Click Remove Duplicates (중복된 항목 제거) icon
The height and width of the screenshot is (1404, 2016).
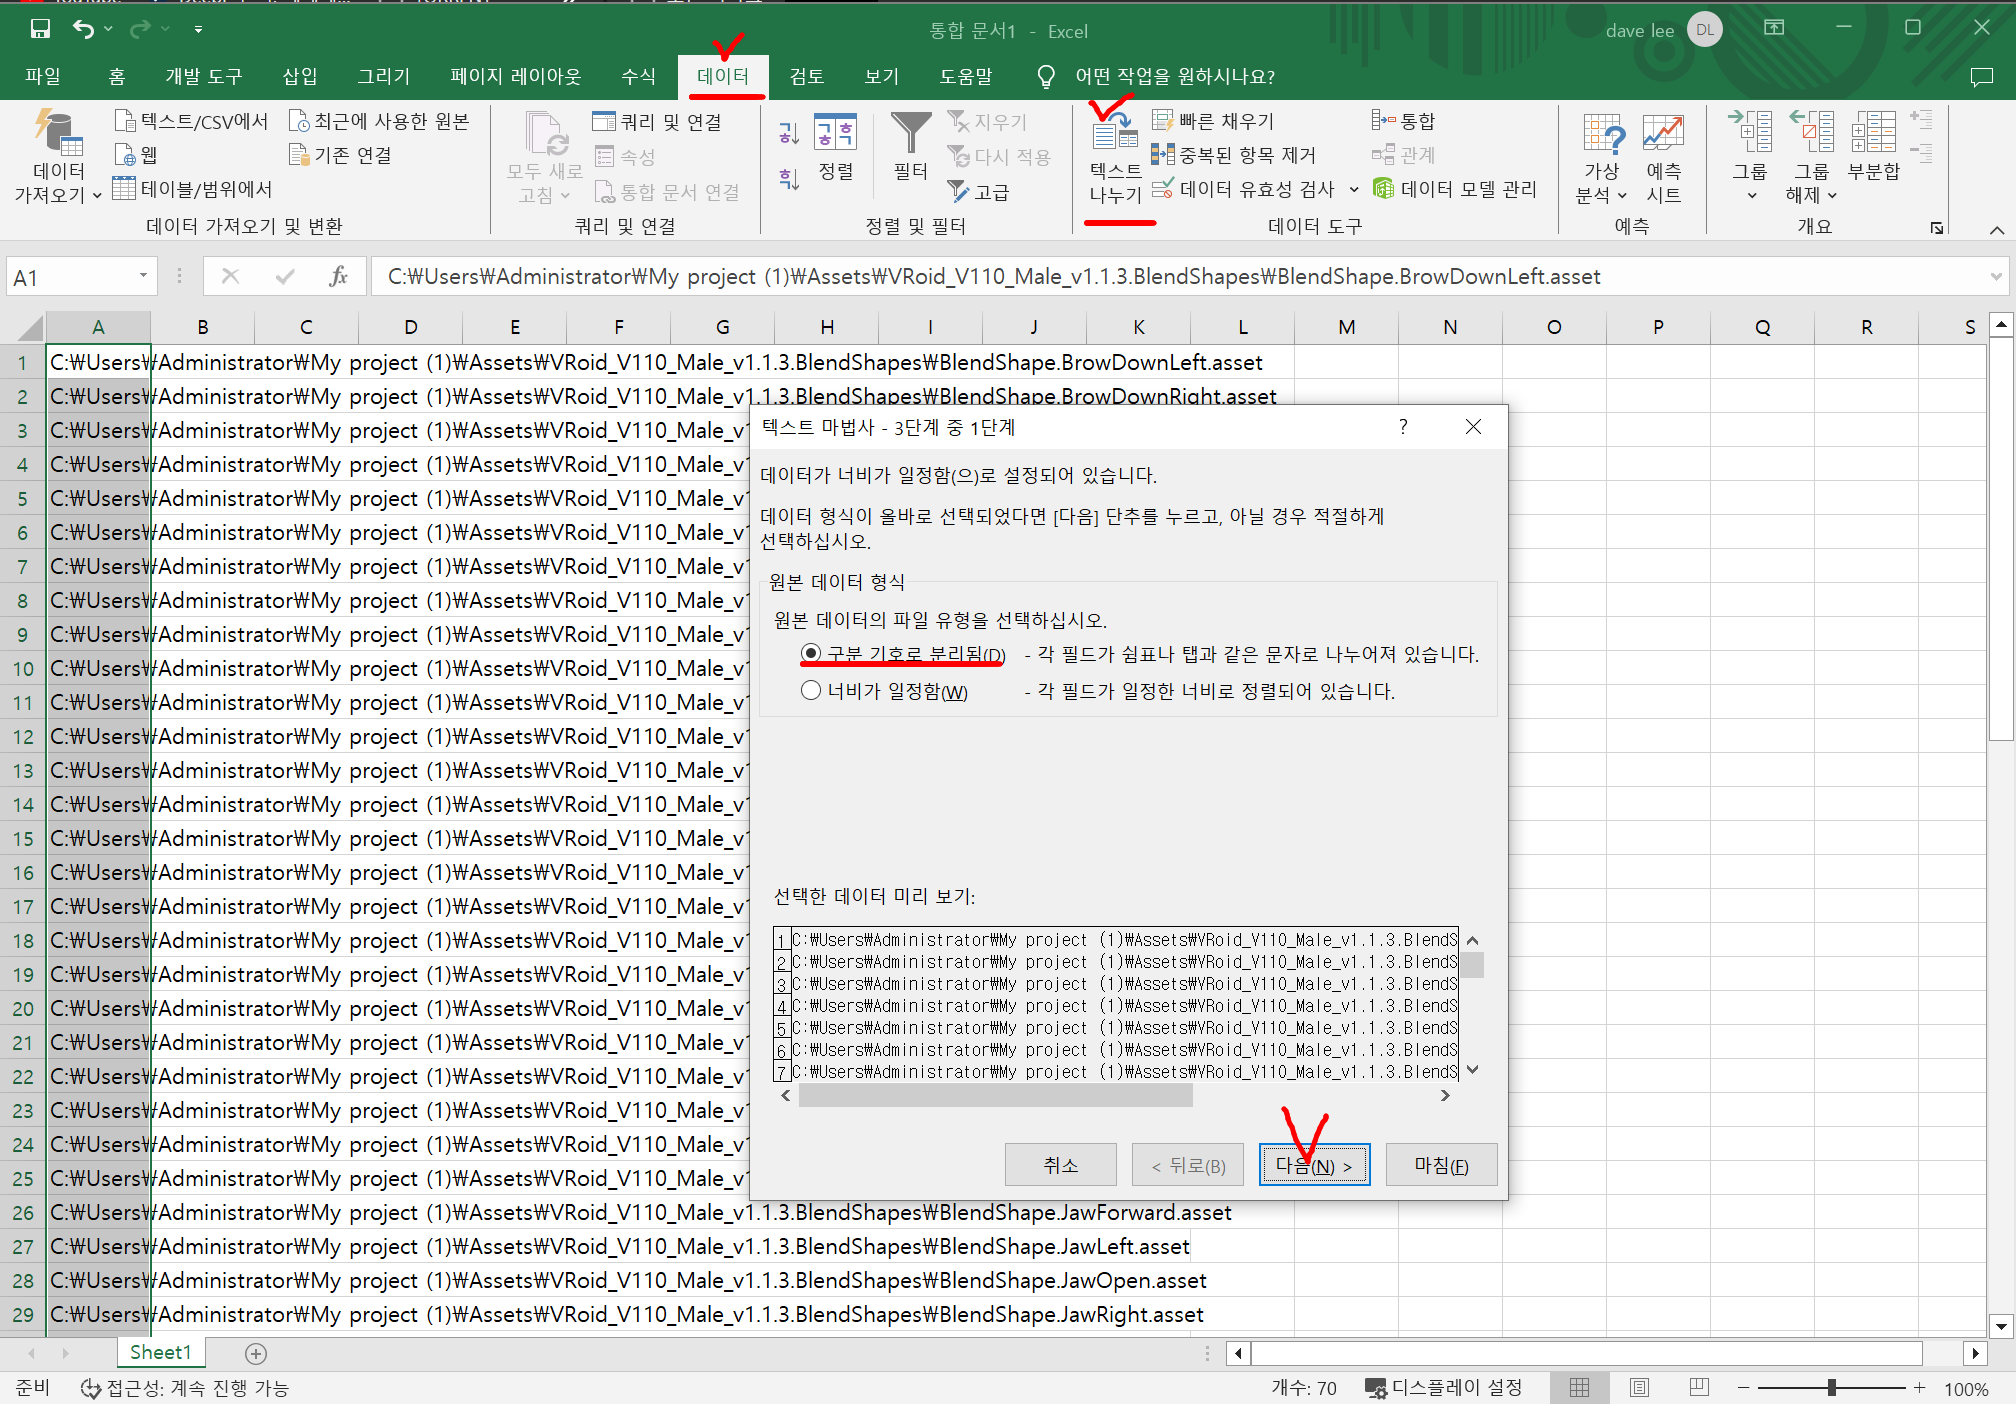click(1162, 155)
